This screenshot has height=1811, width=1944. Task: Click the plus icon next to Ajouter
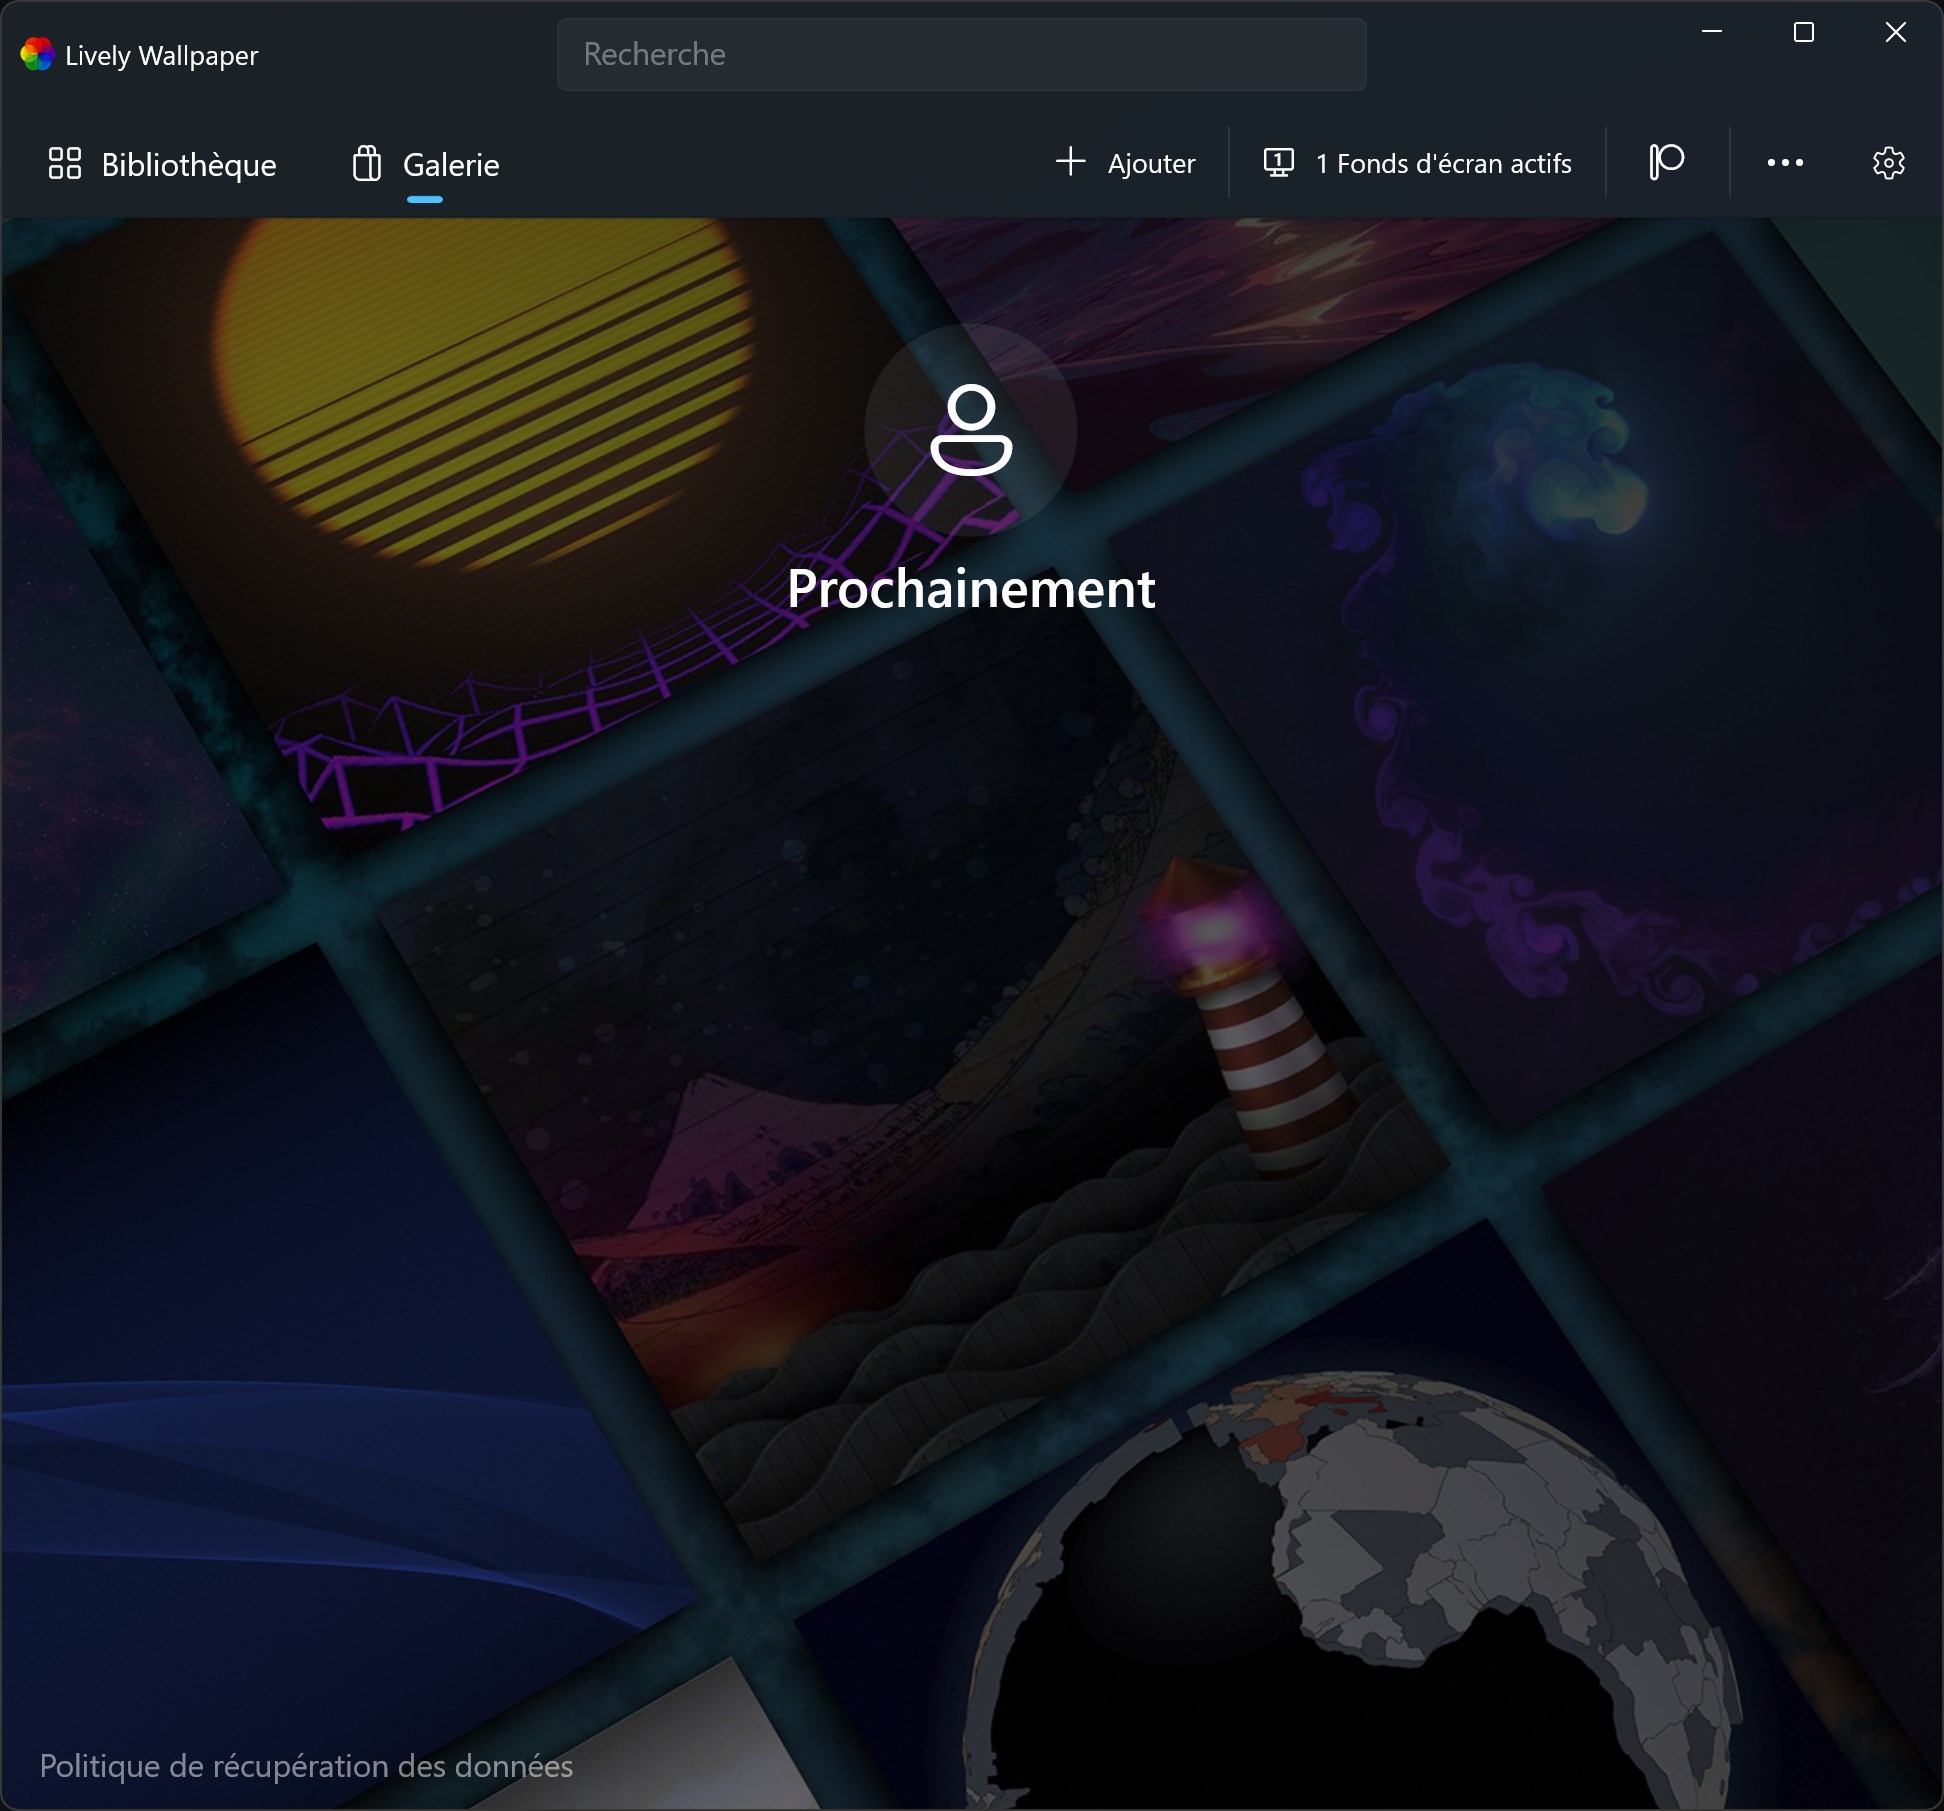[1070, 161]
